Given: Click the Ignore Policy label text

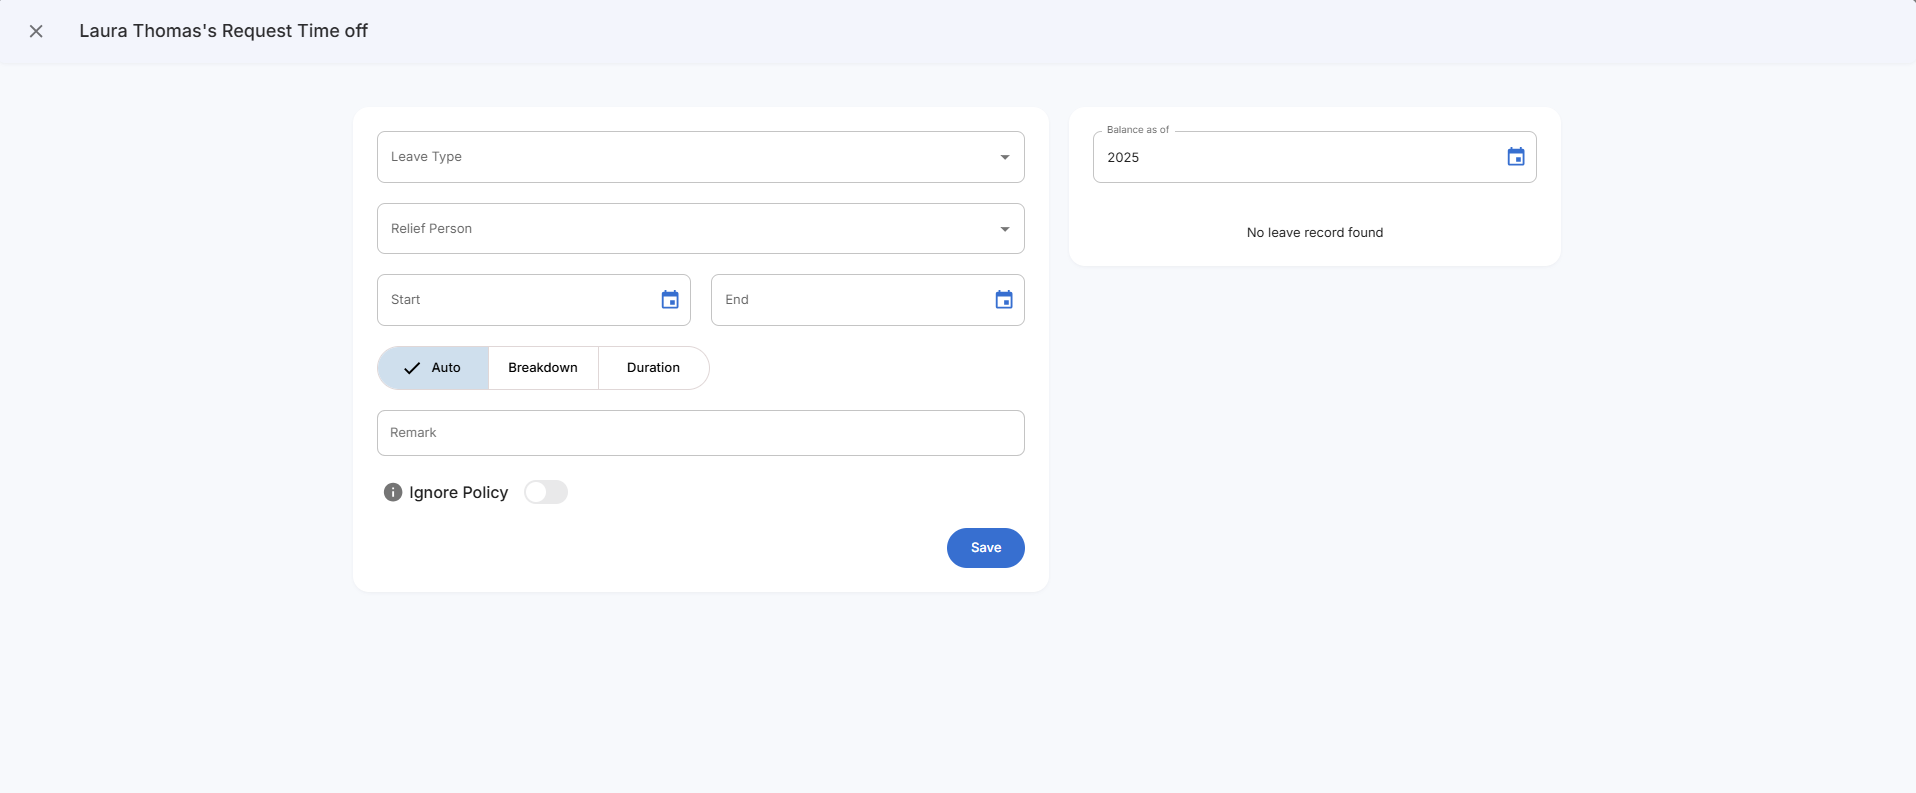Looking at the screenshot, I should [x=458, y=492].
